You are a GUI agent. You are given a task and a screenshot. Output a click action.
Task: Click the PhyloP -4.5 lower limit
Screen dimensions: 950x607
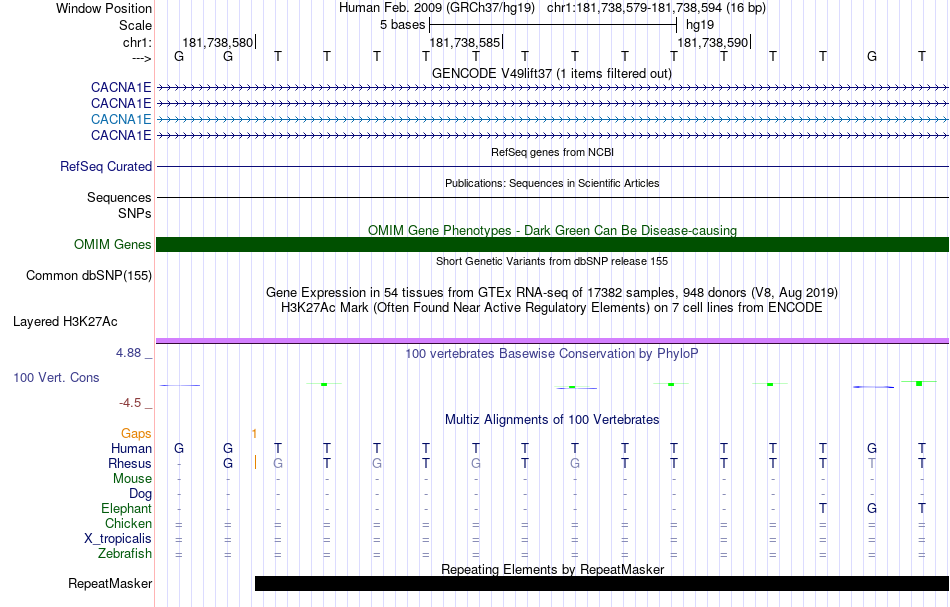point(136,403)
